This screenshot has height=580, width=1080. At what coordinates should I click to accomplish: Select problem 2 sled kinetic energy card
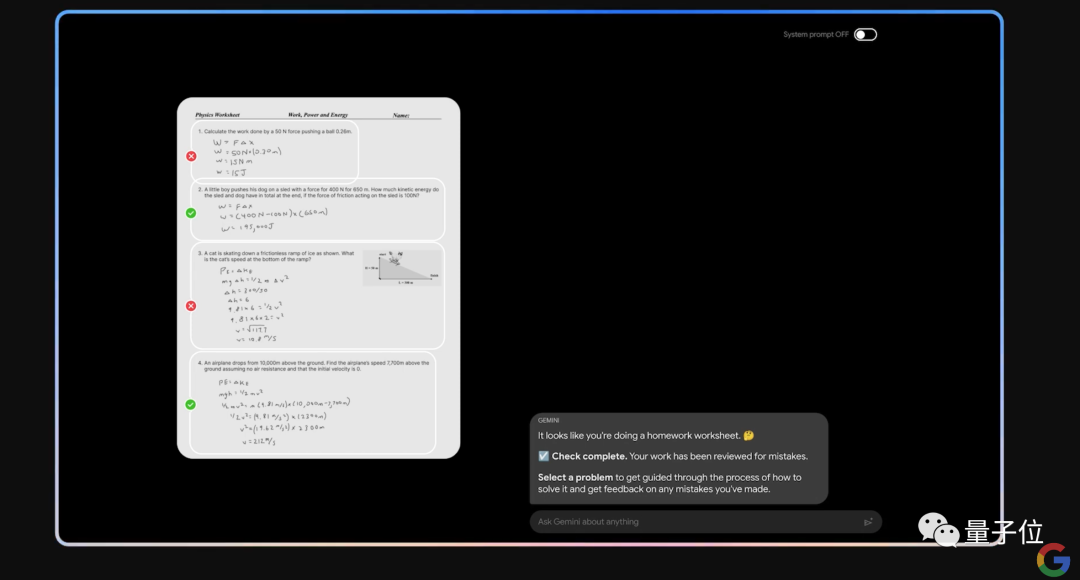[318, 210]
